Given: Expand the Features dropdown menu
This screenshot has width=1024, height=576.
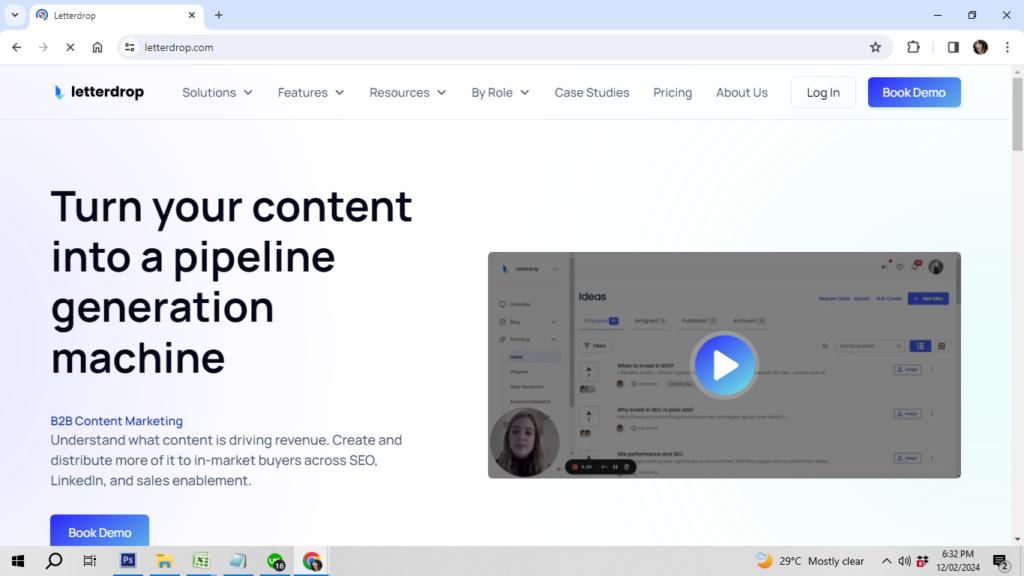Looking at the screenshot, I should coord(311,92).
